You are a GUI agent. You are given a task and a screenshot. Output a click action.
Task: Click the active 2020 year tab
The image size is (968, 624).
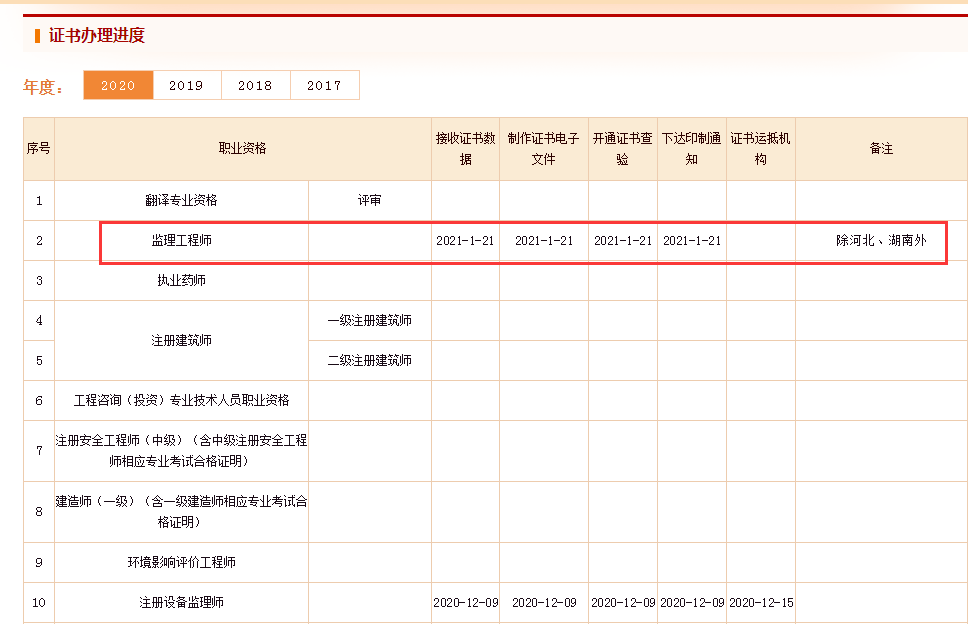[118, 85]
